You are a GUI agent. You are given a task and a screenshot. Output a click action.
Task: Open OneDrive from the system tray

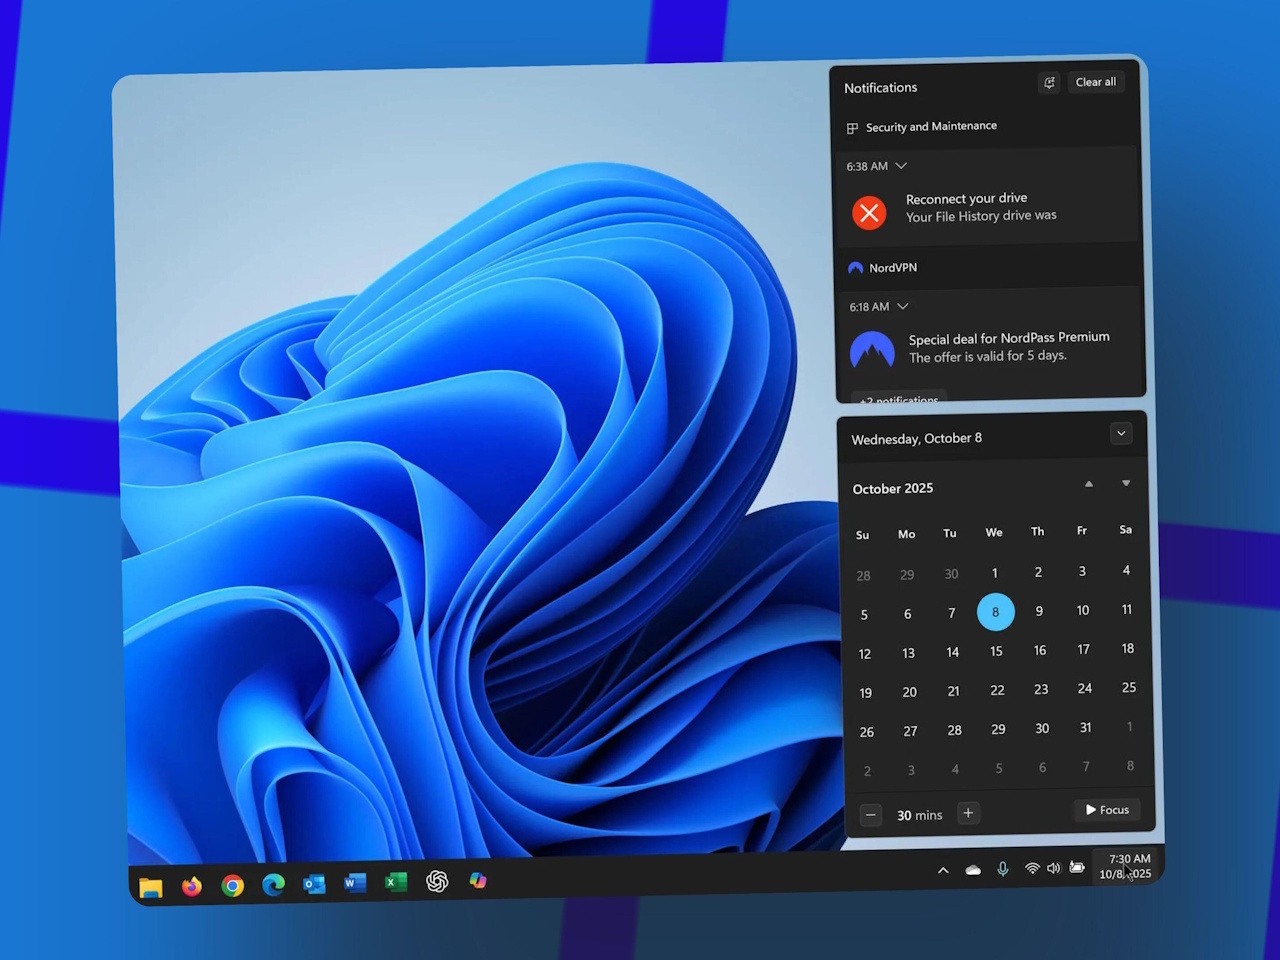click(x=972, y=869)
